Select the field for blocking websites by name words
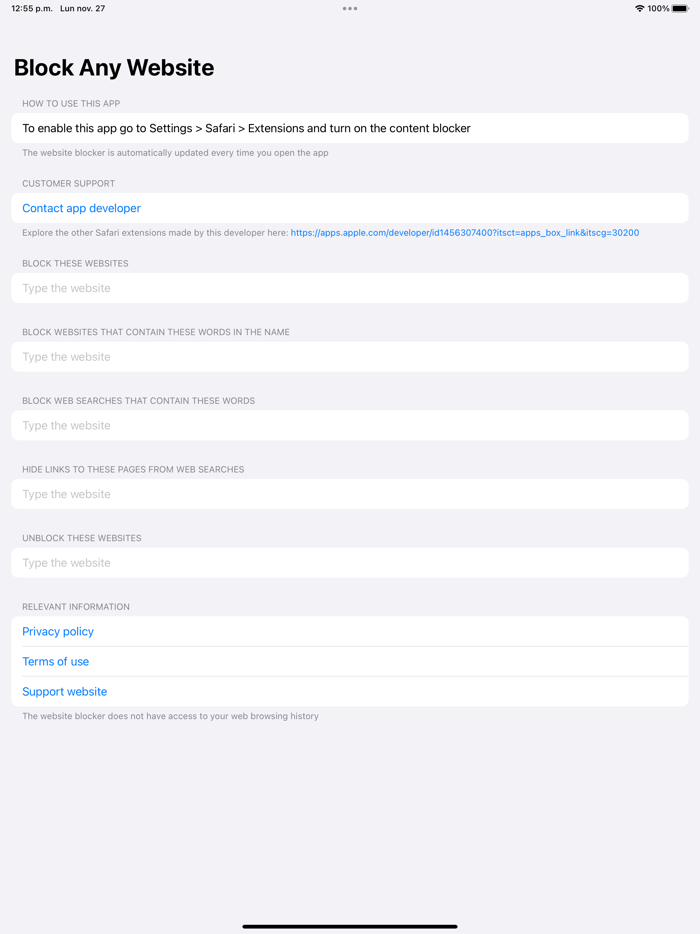The image size is (700, 934). coord(350,356)
